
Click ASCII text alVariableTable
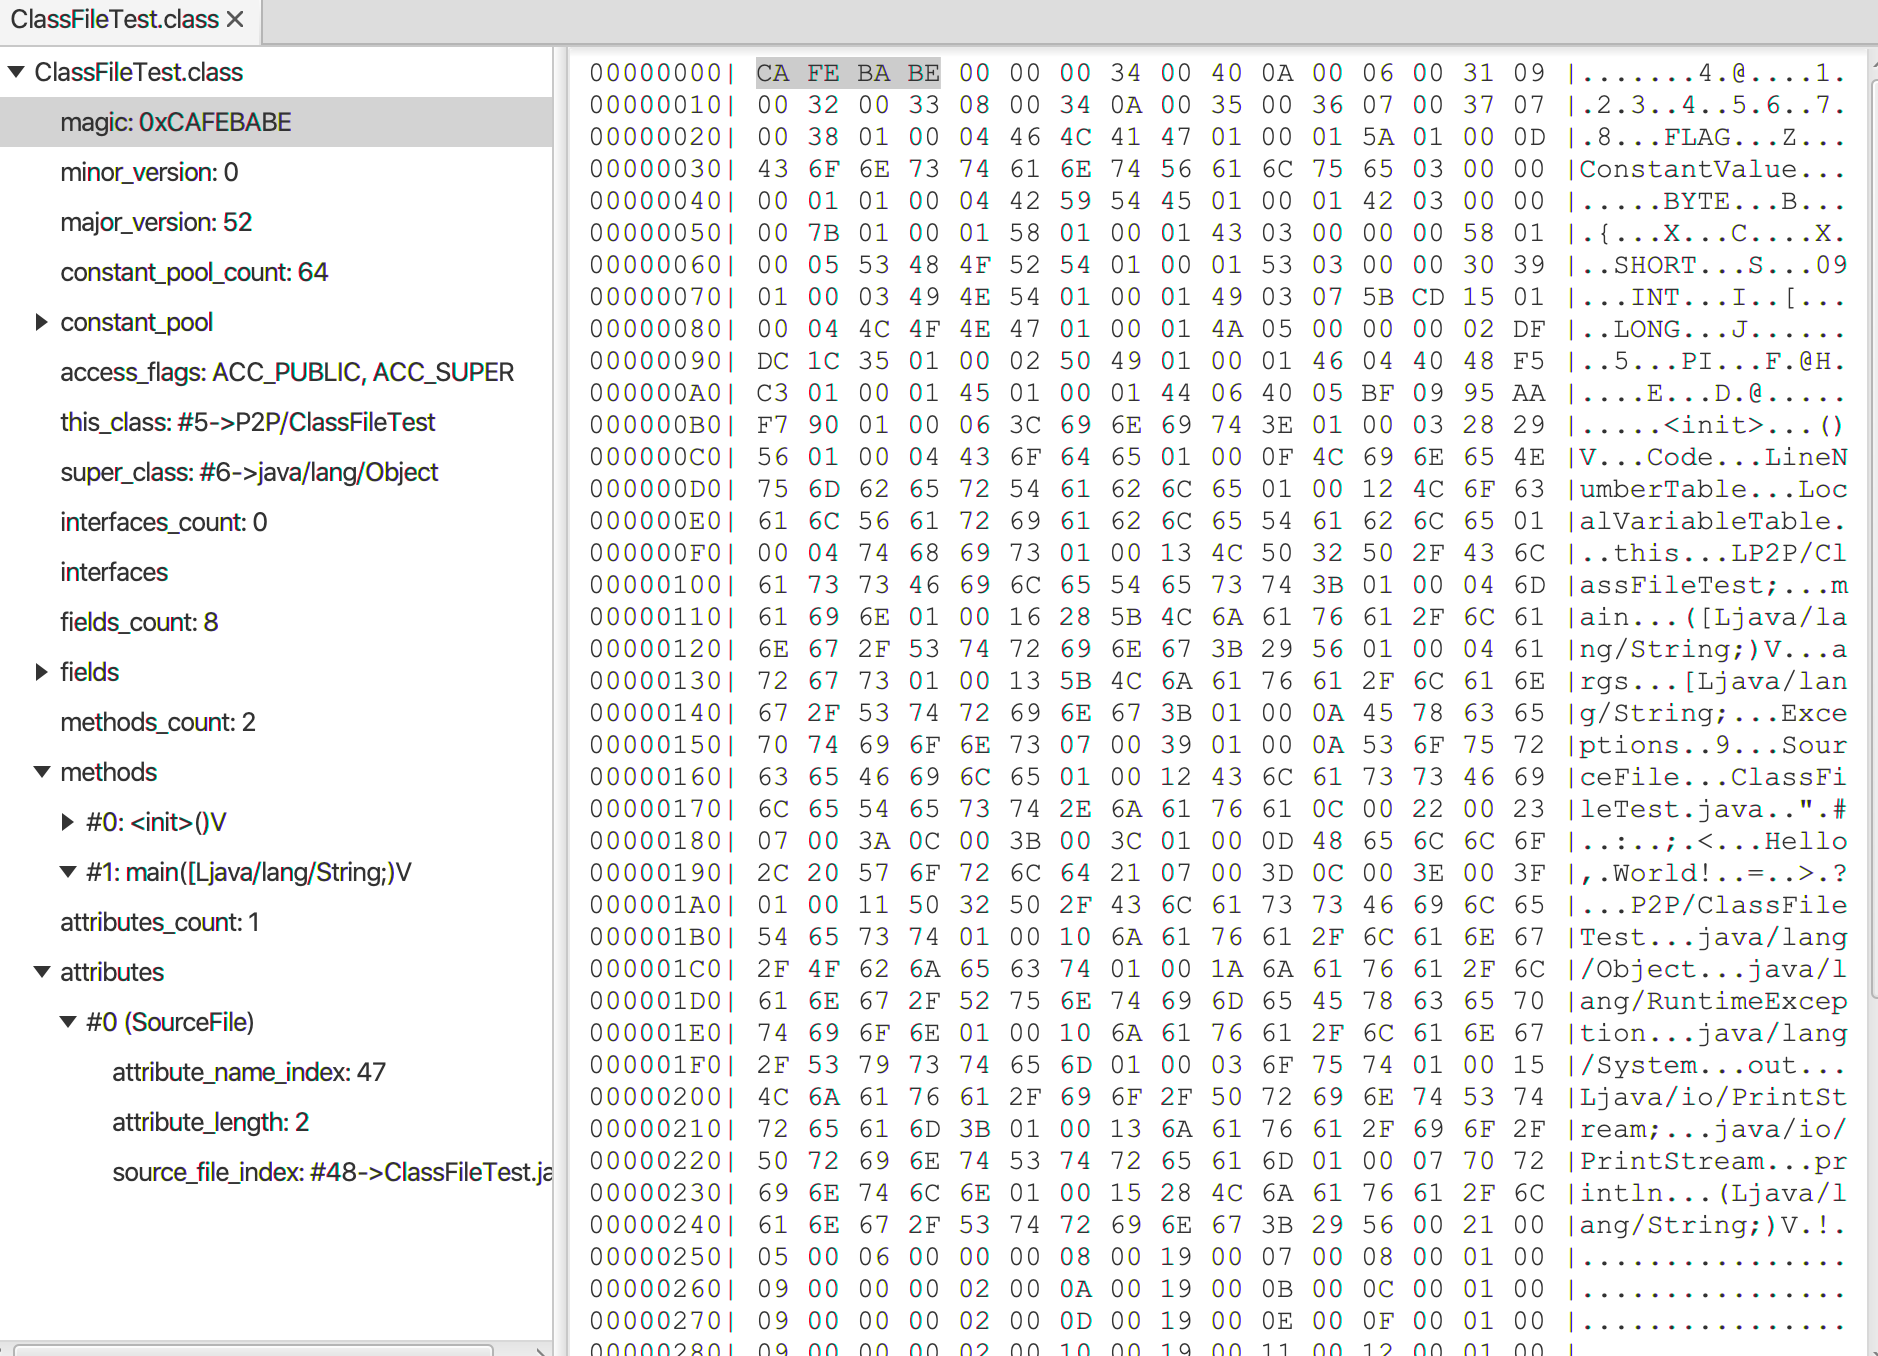[x=1713, y=521]
